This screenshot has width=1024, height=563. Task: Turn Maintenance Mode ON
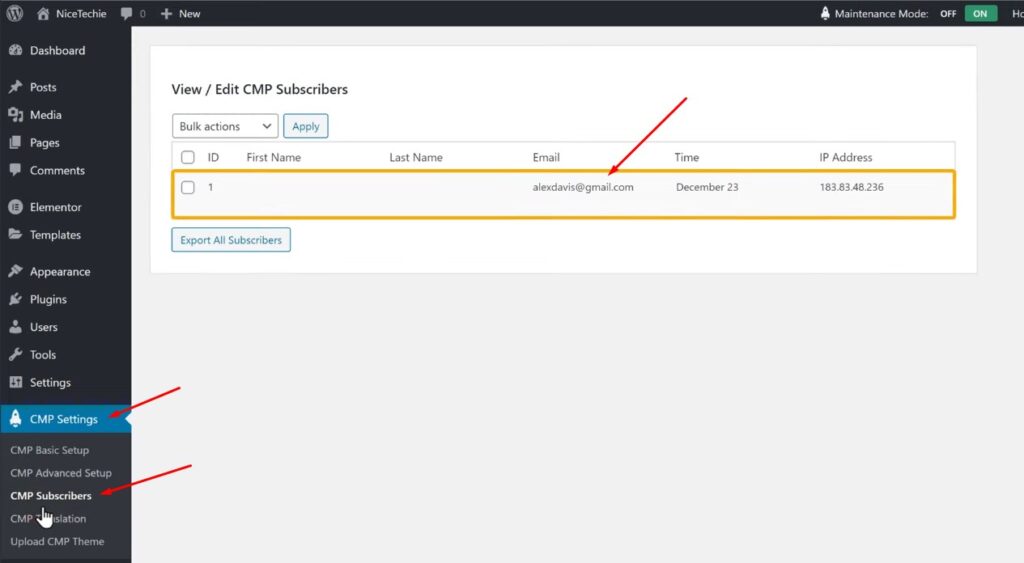[x=980, y=14]
